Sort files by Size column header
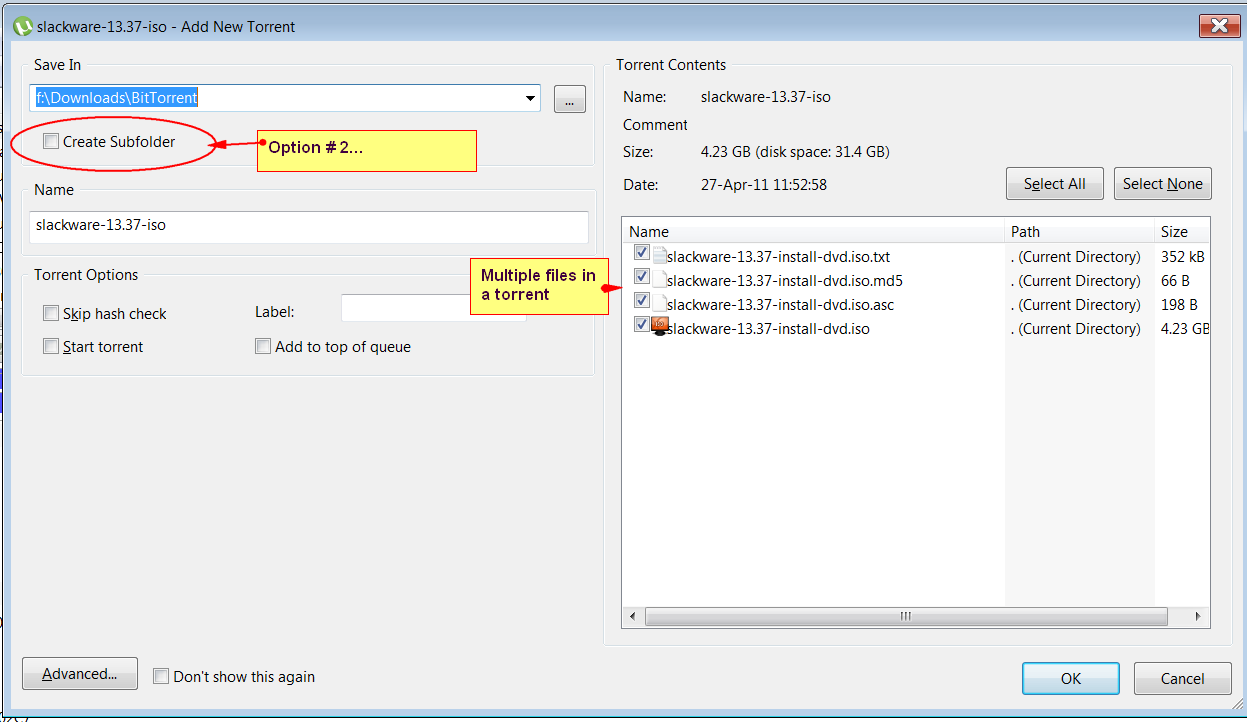Image resolution: width=1247 pixels, height=722 pixels. (1183, 231)
